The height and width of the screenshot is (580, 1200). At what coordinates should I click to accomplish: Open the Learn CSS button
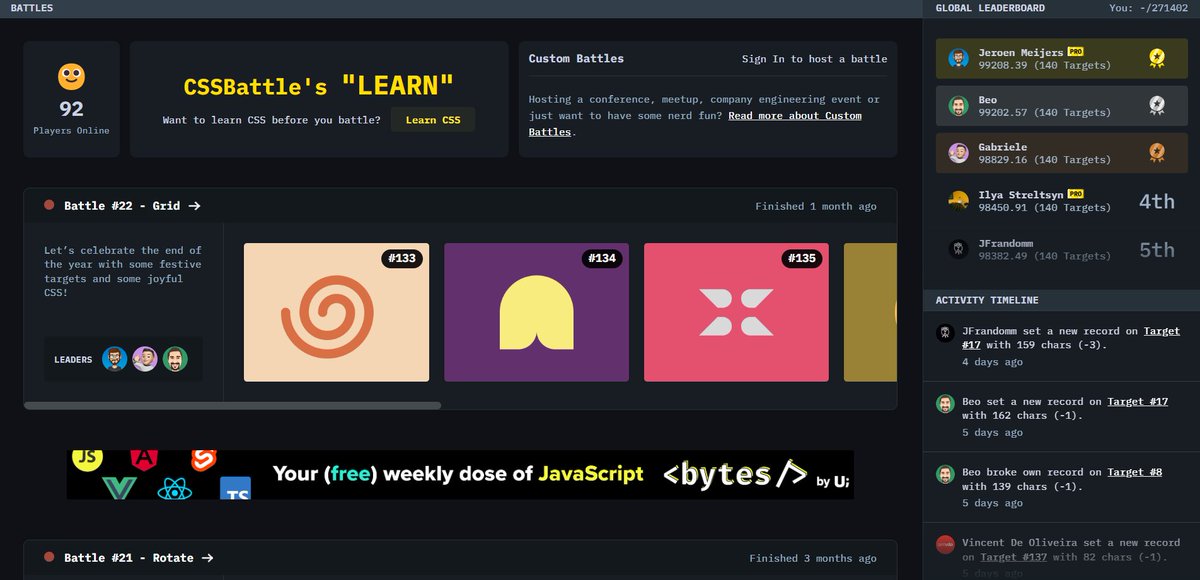(x=433, y=120)
